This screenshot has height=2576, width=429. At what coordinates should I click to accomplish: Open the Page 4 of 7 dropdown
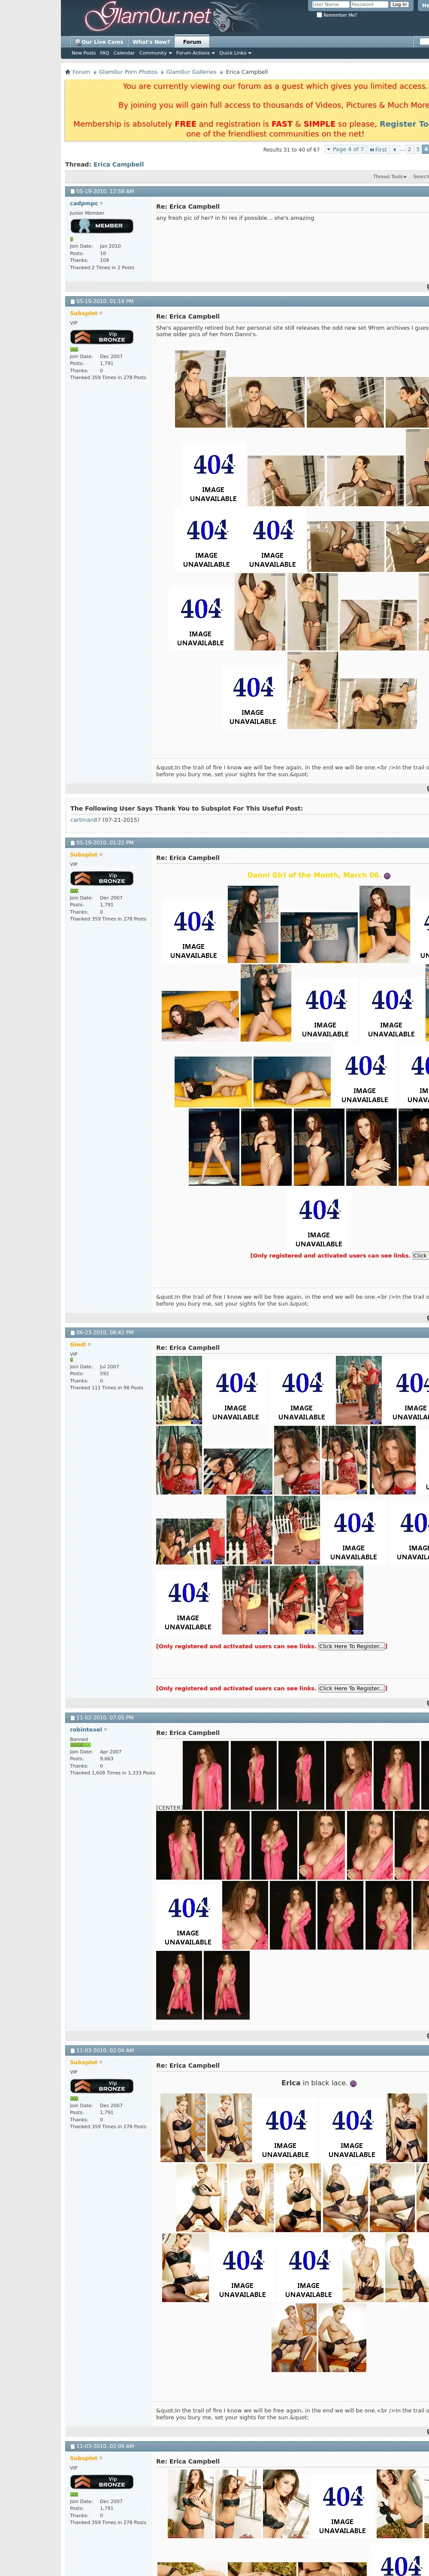(x=345, y=149)
